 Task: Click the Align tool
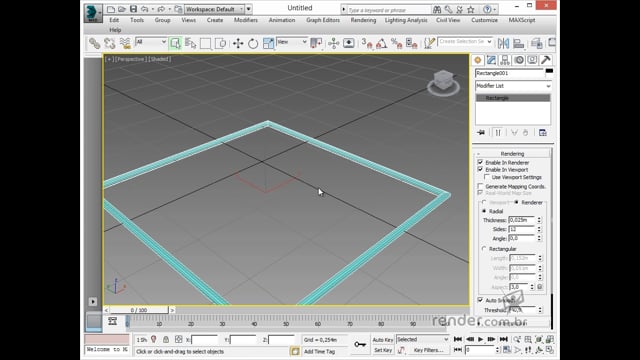click(519, 43)
